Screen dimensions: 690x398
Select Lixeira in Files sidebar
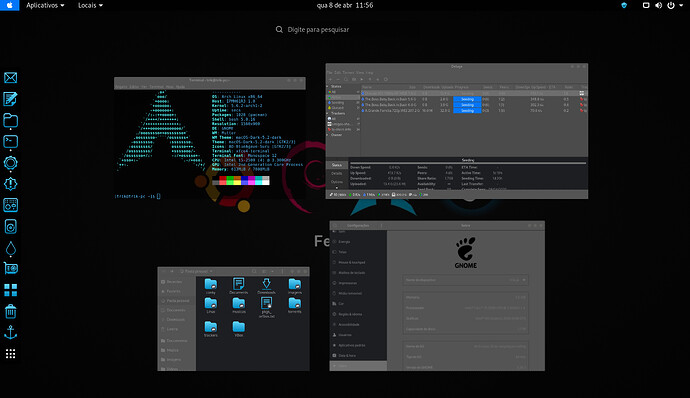[x=177, y=329]
